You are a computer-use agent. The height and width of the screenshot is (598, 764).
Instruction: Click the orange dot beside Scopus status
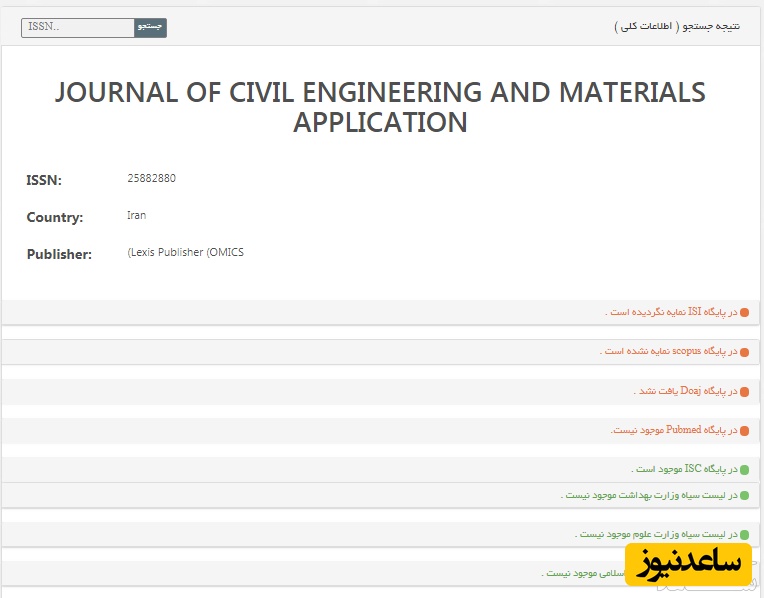[x=744, y=352]
